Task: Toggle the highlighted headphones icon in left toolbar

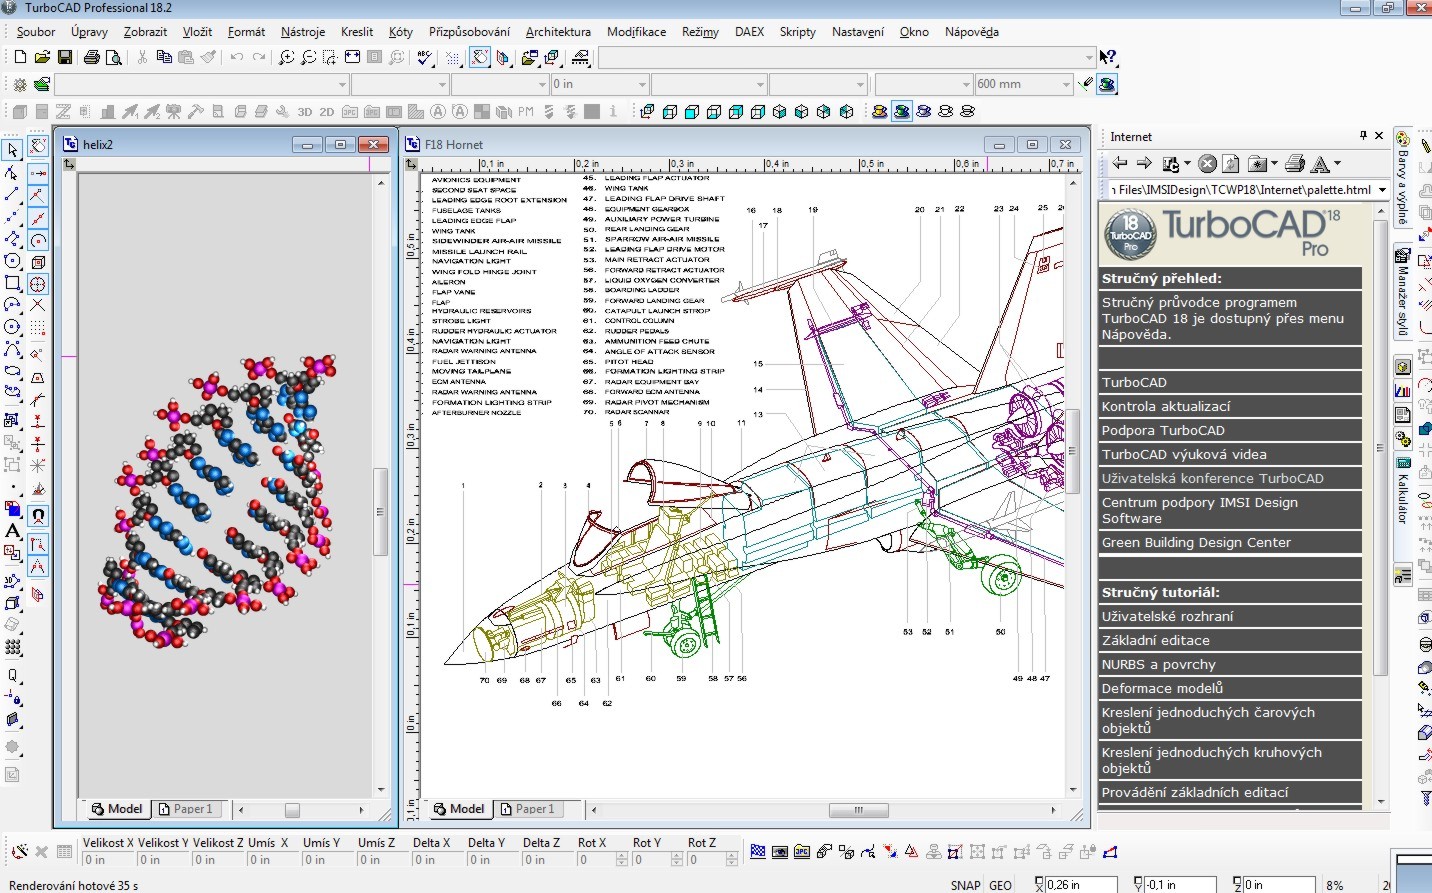Action: click(x=38, y=516)
